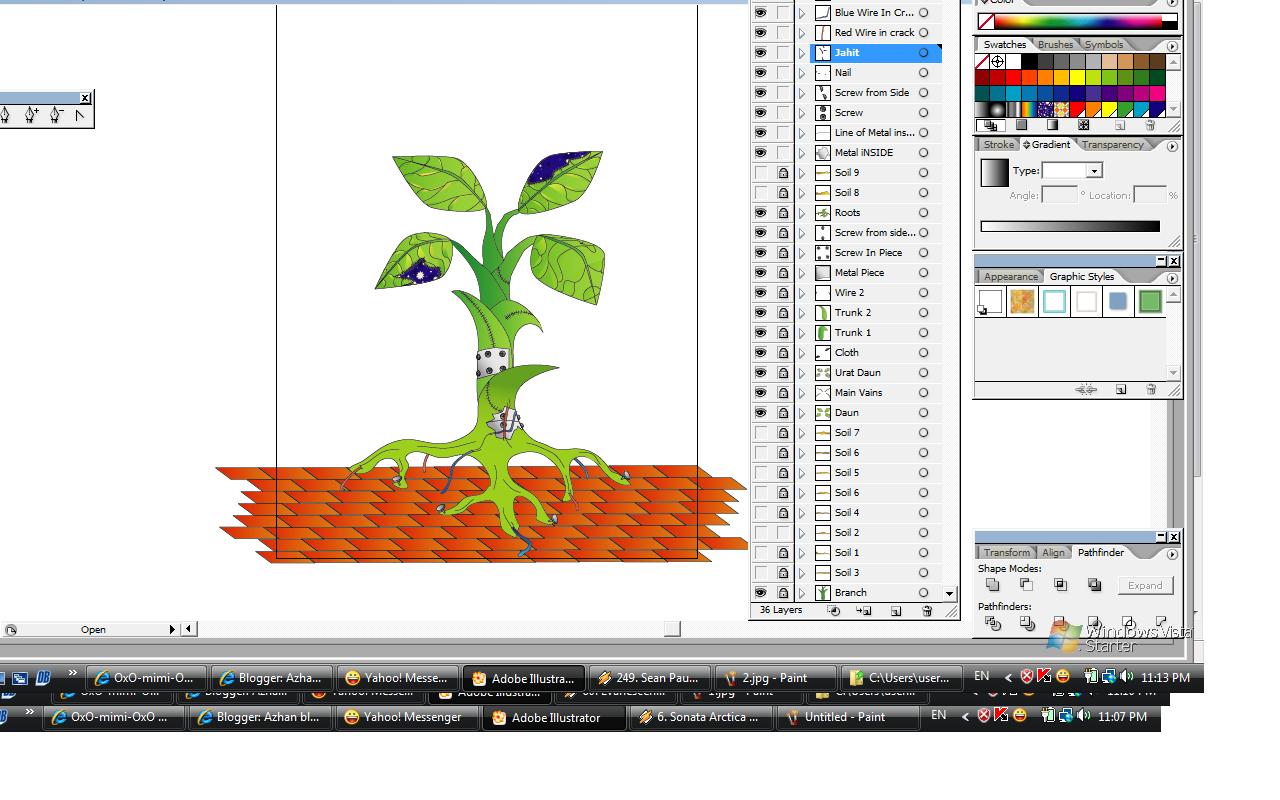Show the Soil 9 layer visibility box
The height and width of the screenshot is (800, 1280).
(x=761, y=173)
